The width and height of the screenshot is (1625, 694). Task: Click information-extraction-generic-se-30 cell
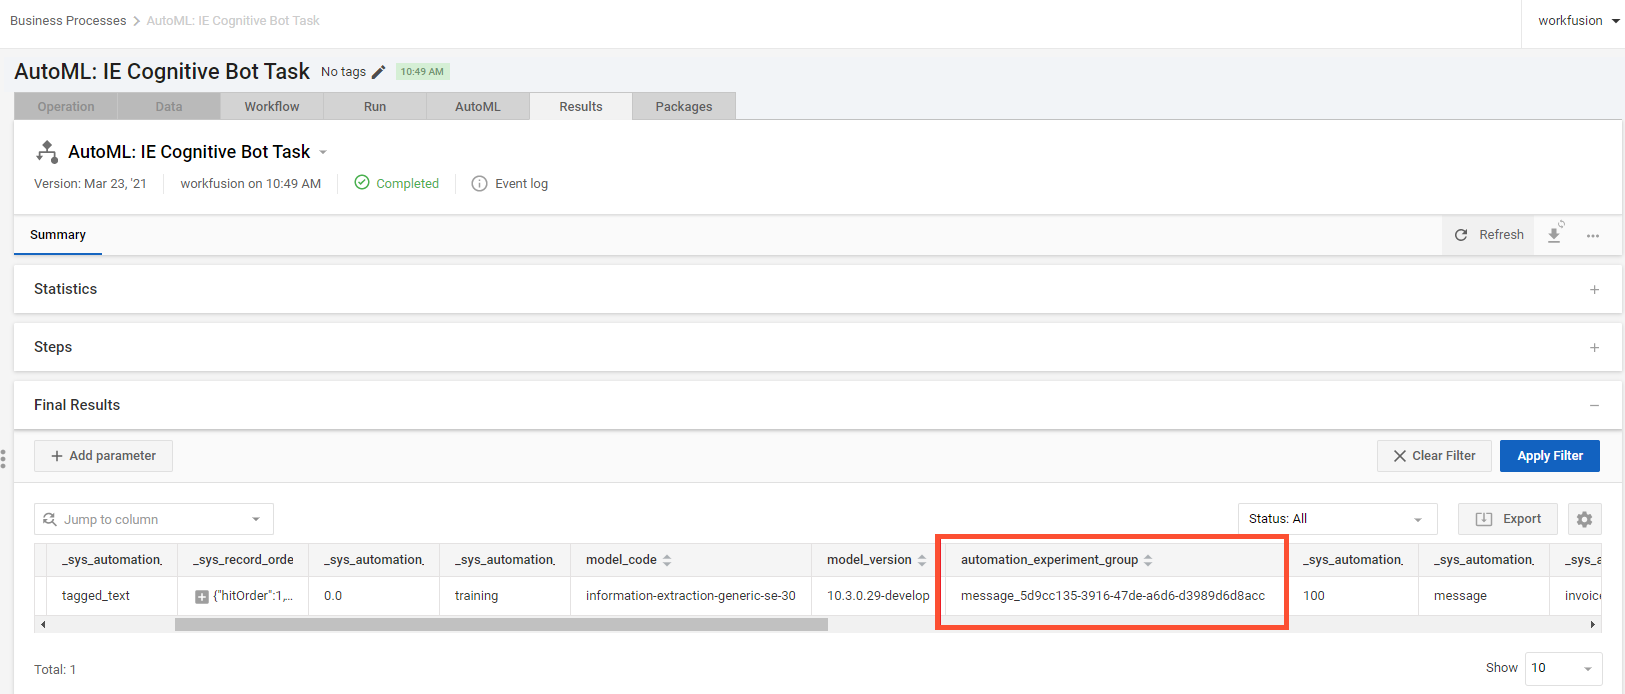click(x=691, y=596)
